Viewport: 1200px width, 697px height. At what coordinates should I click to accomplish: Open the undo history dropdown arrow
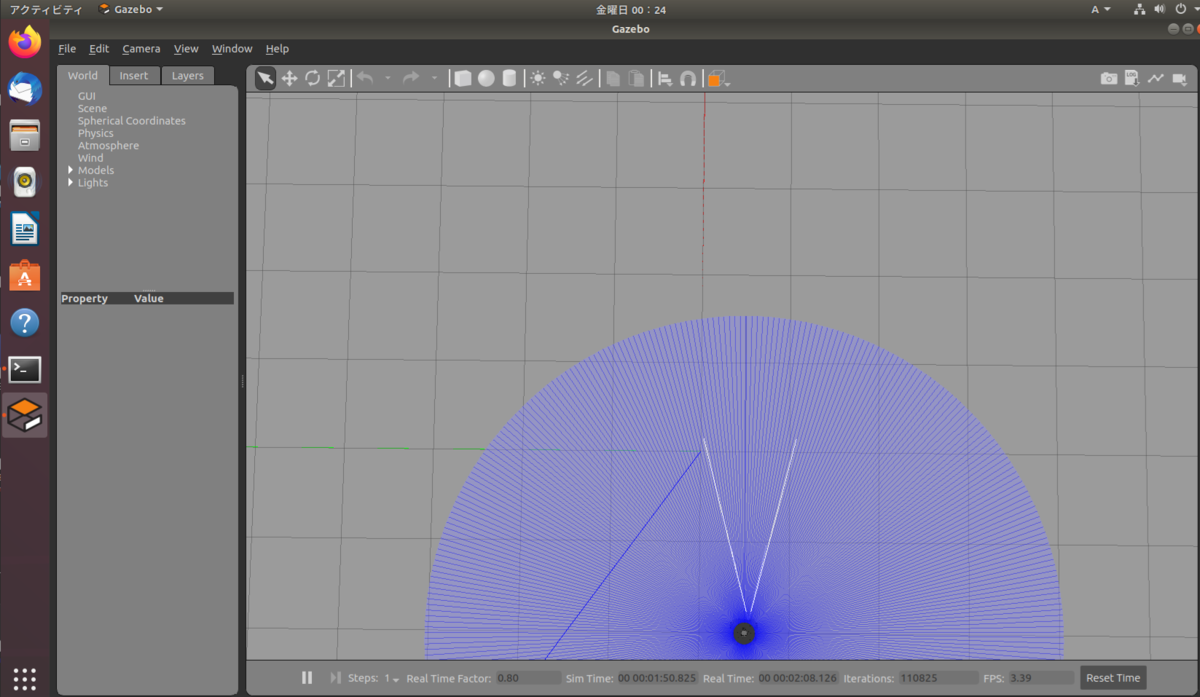point(388,78)
